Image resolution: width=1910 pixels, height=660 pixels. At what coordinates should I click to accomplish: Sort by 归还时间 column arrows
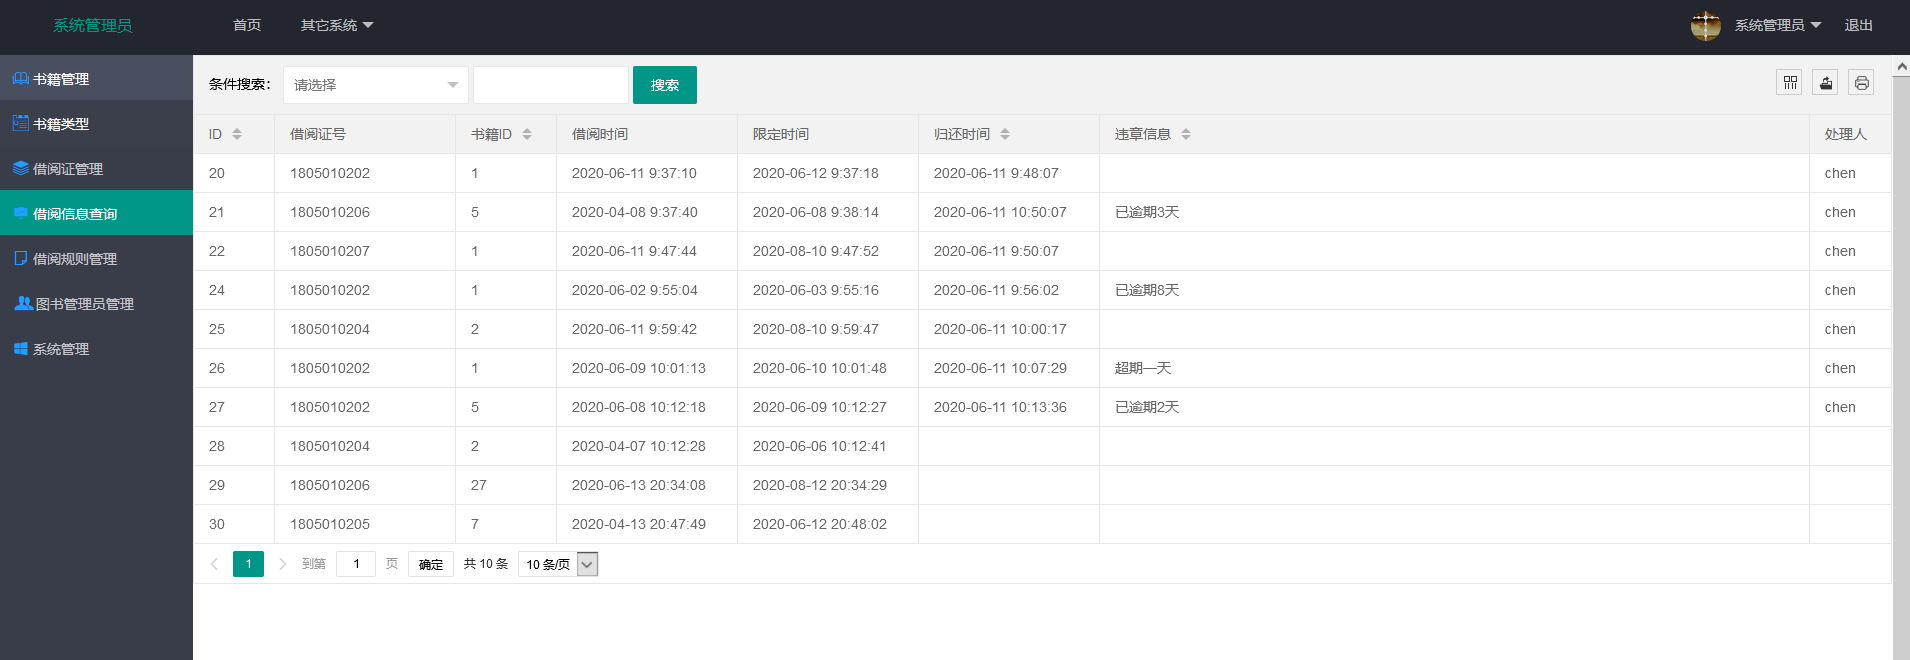(1005, 134)
